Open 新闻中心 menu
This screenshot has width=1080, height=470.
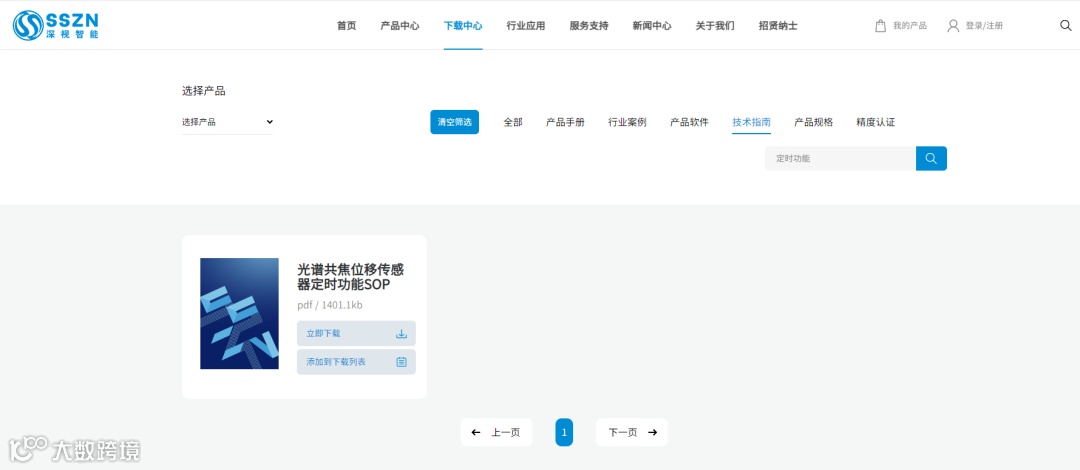tap(652, 25)
